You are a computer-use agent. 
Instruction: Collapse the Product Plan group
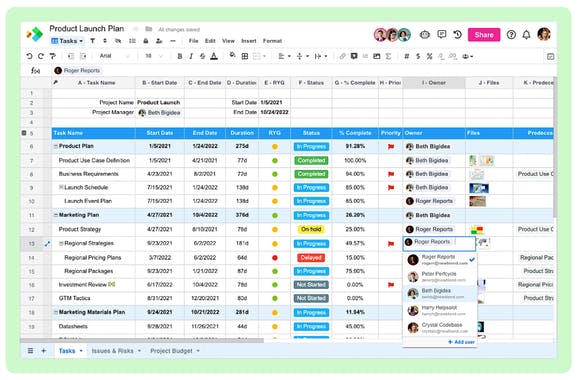pyautogui.click(x=56, y=146)
